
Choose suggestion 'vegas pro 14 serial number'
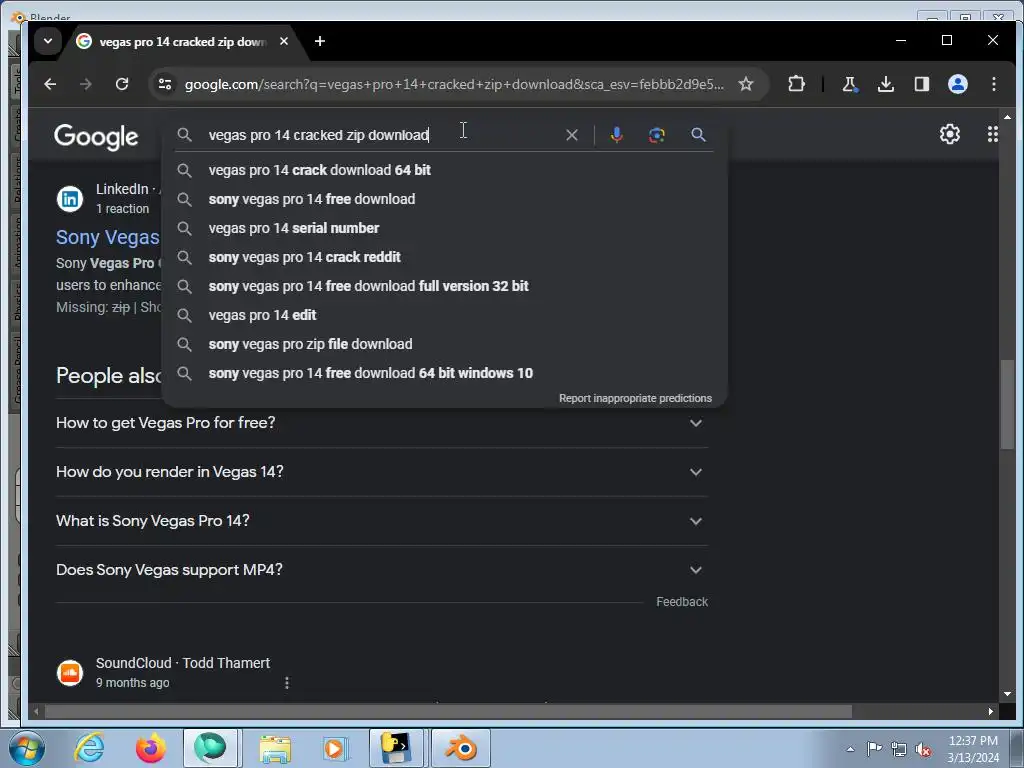(444, 229)
